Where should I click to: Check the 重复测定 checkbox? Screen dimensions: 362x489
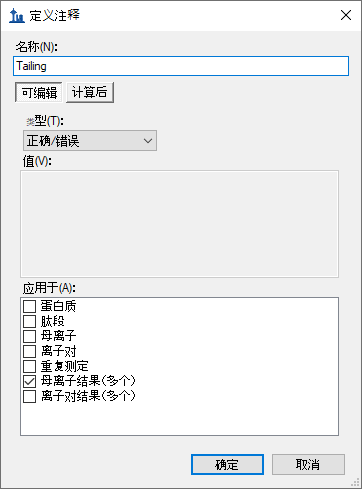[x=29, y=366]
